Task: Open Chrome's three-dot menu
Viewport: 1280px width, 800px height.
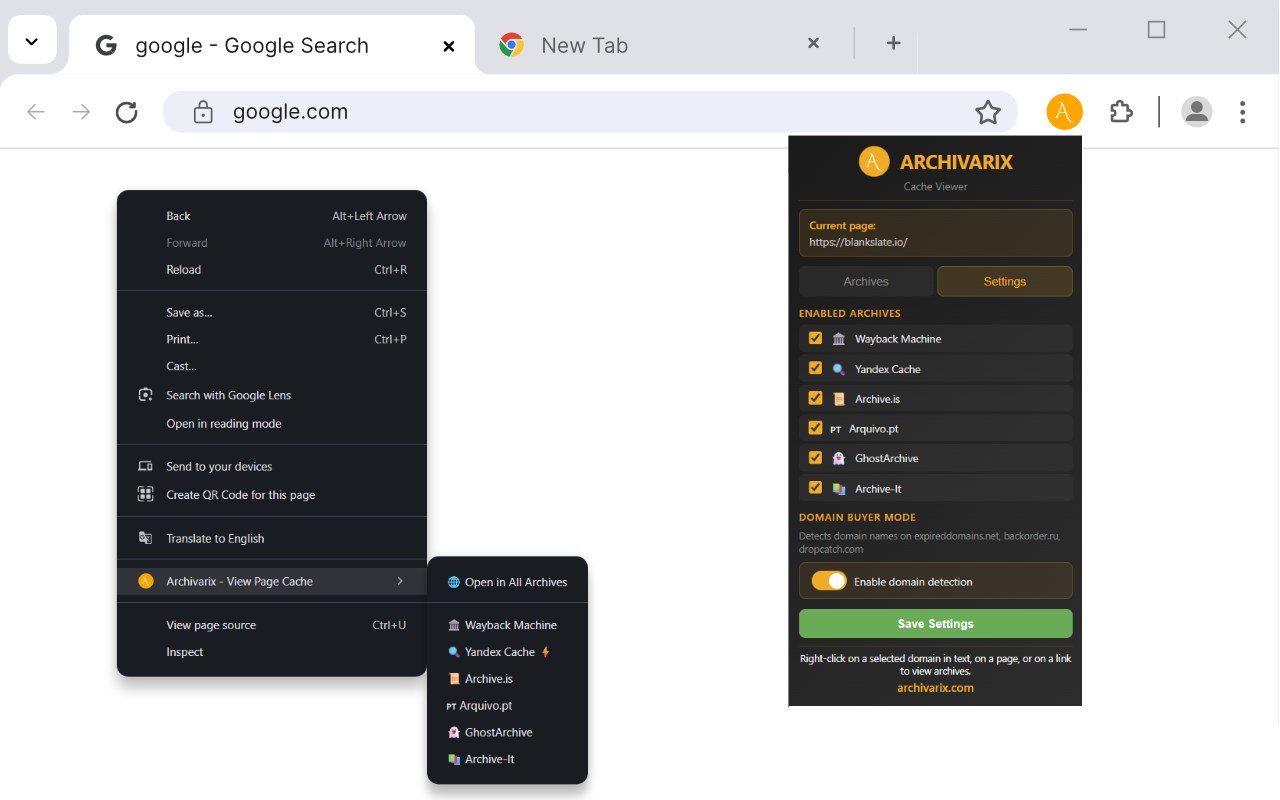Action: click(1242, 112)
